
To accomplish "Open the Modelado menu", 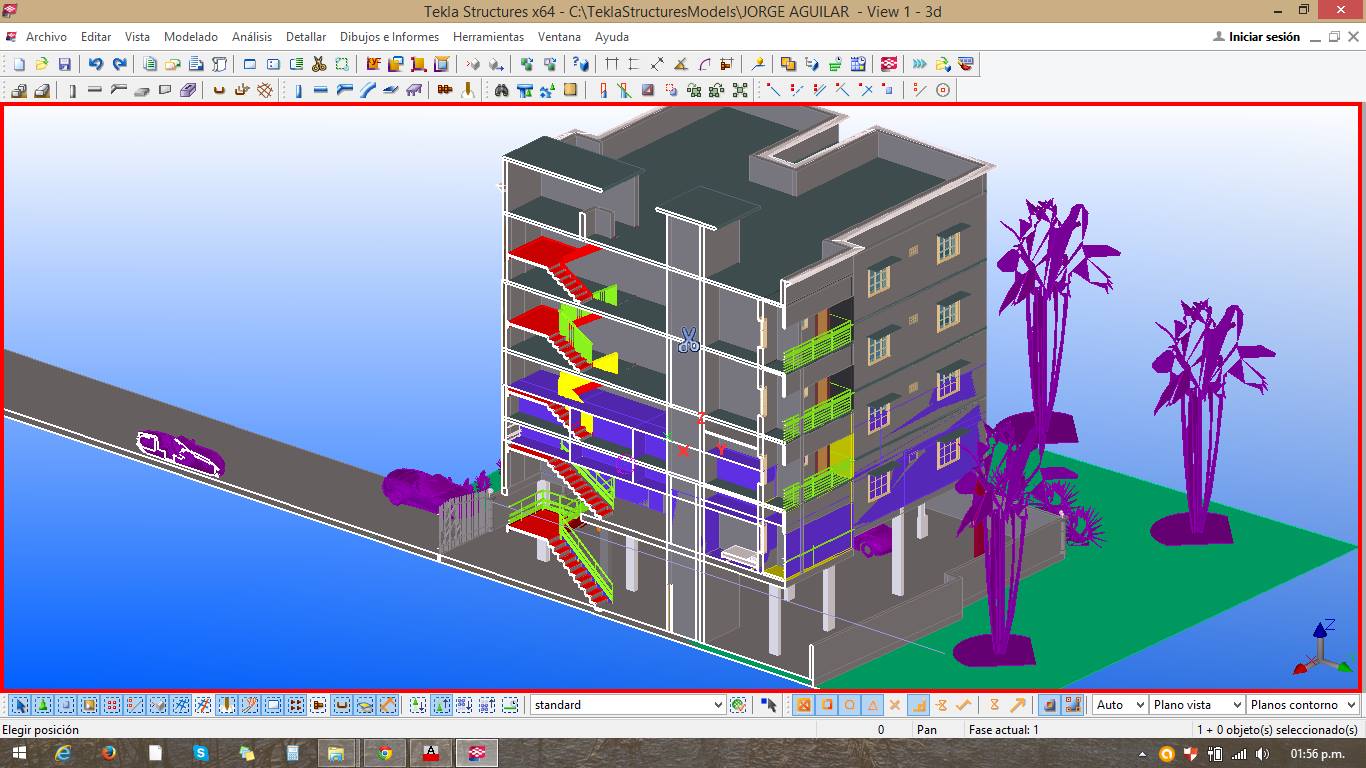I will (x=190, y=37).
